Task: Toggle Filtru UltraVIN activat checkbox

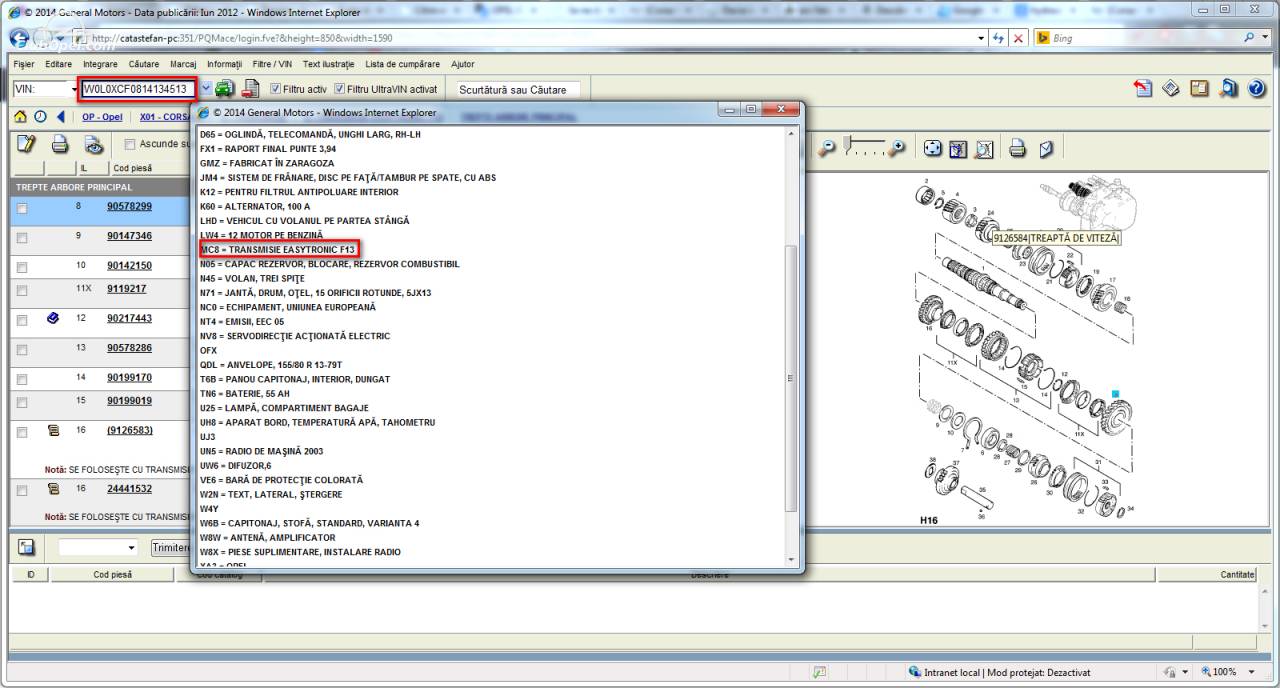Action: pos(340,89)
